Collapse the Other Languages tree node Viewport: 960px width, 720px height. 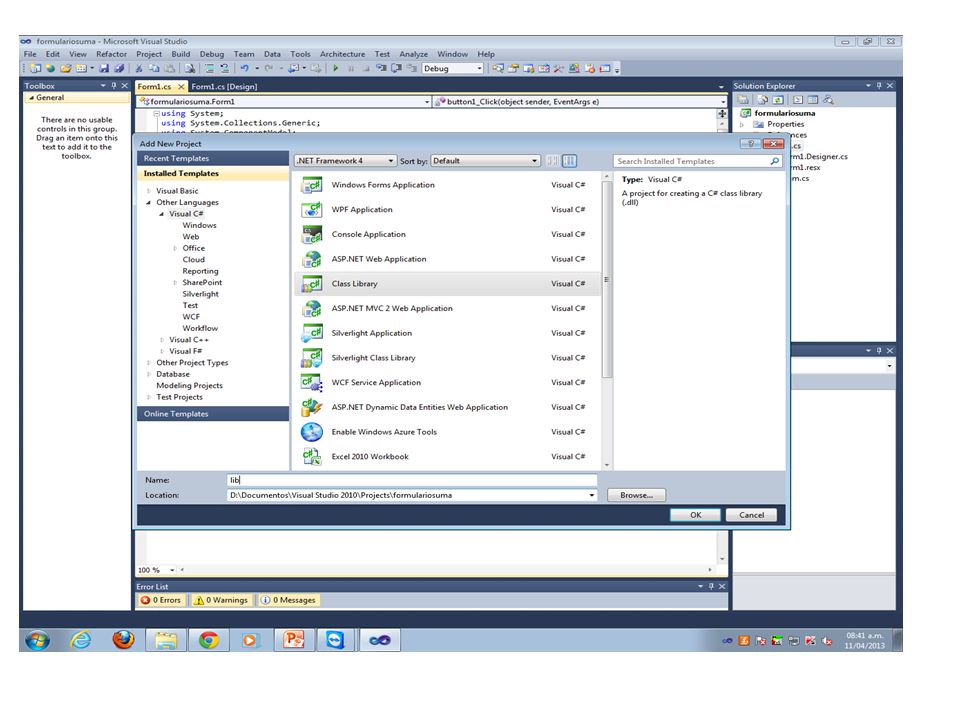(149, 203)
